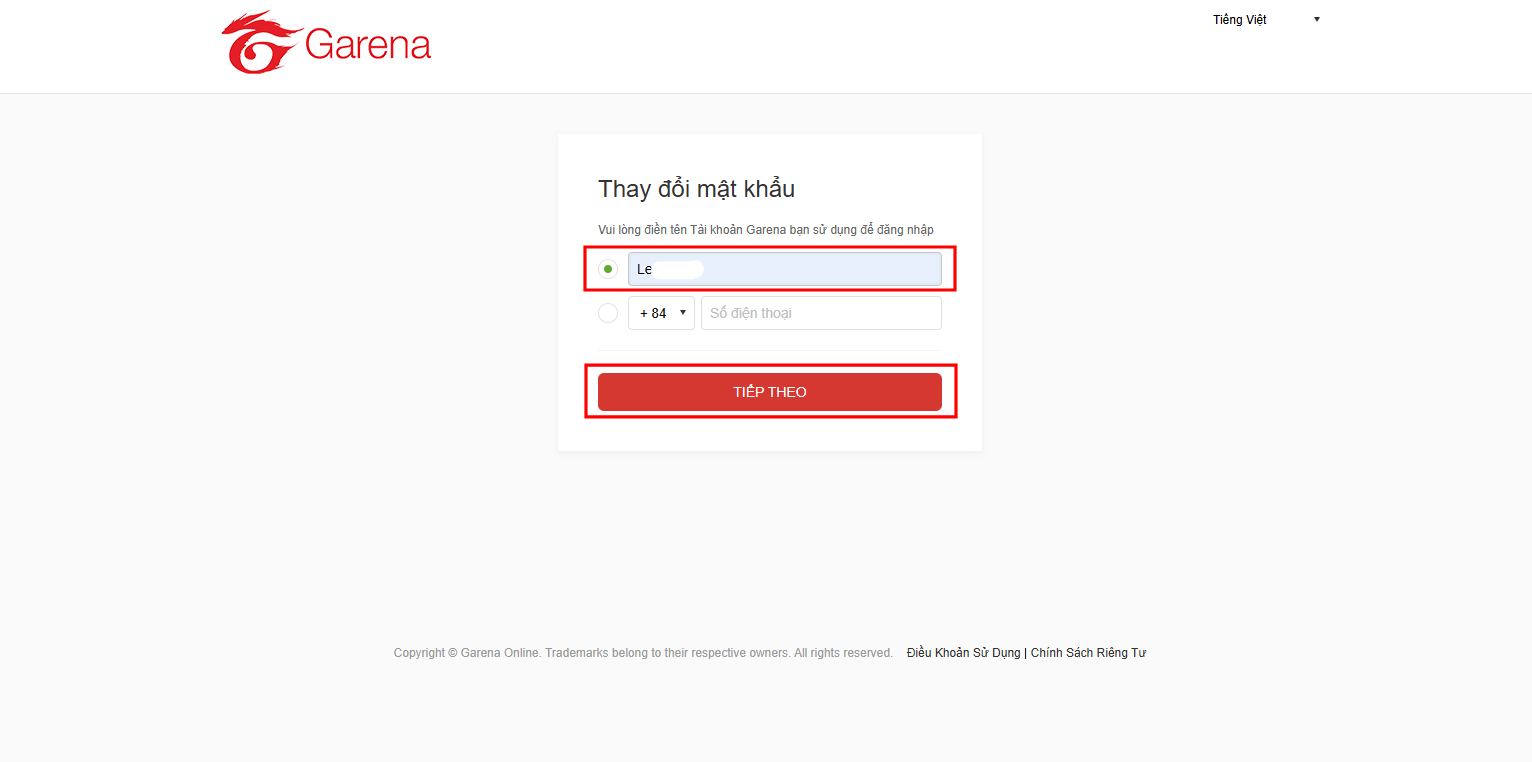This screenshot has height=762, width=1532.
Task: Click the Trademarks belong to owners text
Action: click(x=667, y=653)
